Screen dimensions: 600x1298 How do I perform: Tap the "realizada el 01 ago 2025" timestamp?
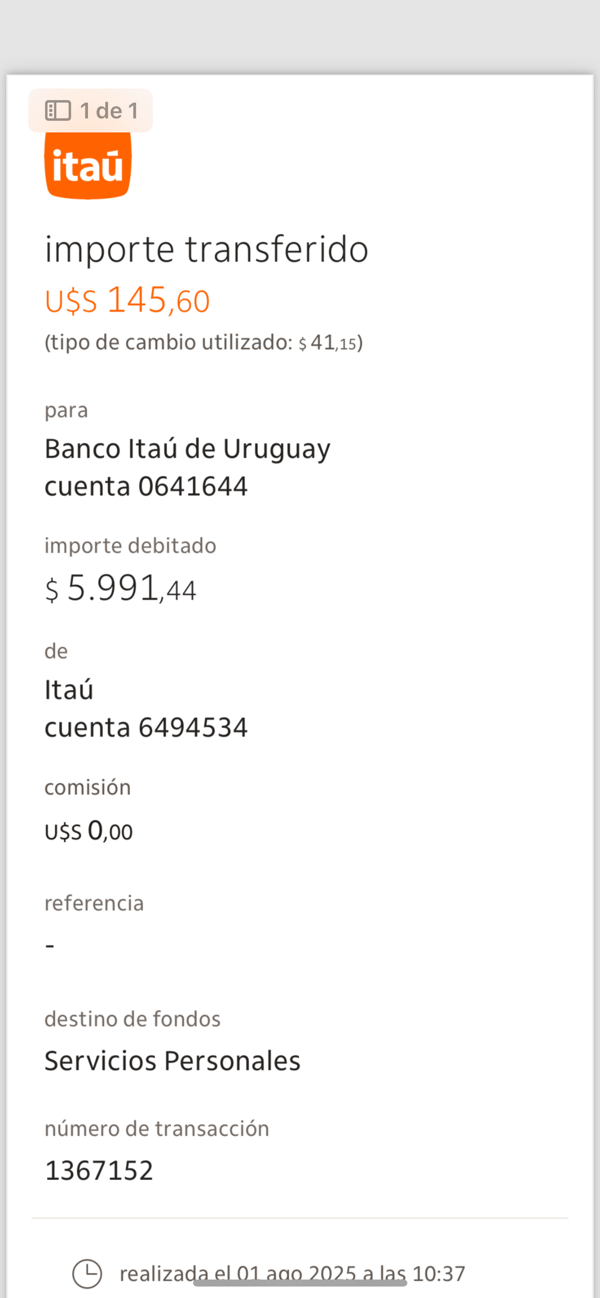[x=292, y=1273]
